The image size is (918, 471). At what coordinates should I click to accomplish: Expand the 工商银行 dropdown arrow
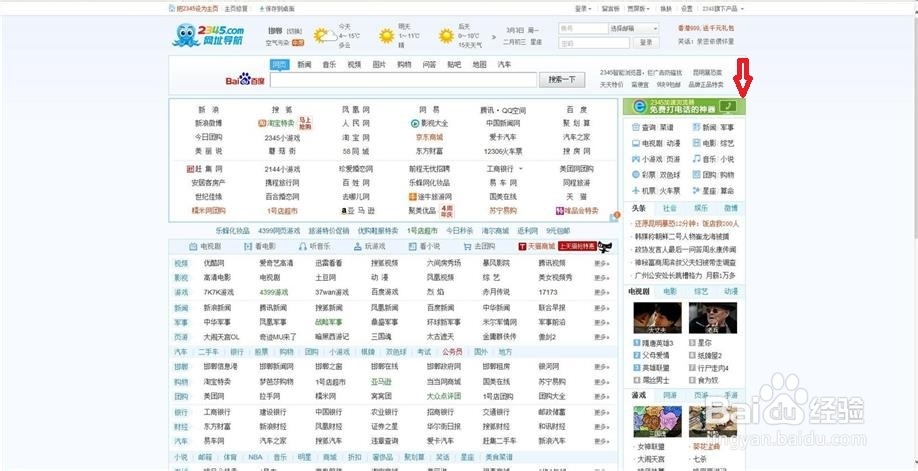point(521,169)
